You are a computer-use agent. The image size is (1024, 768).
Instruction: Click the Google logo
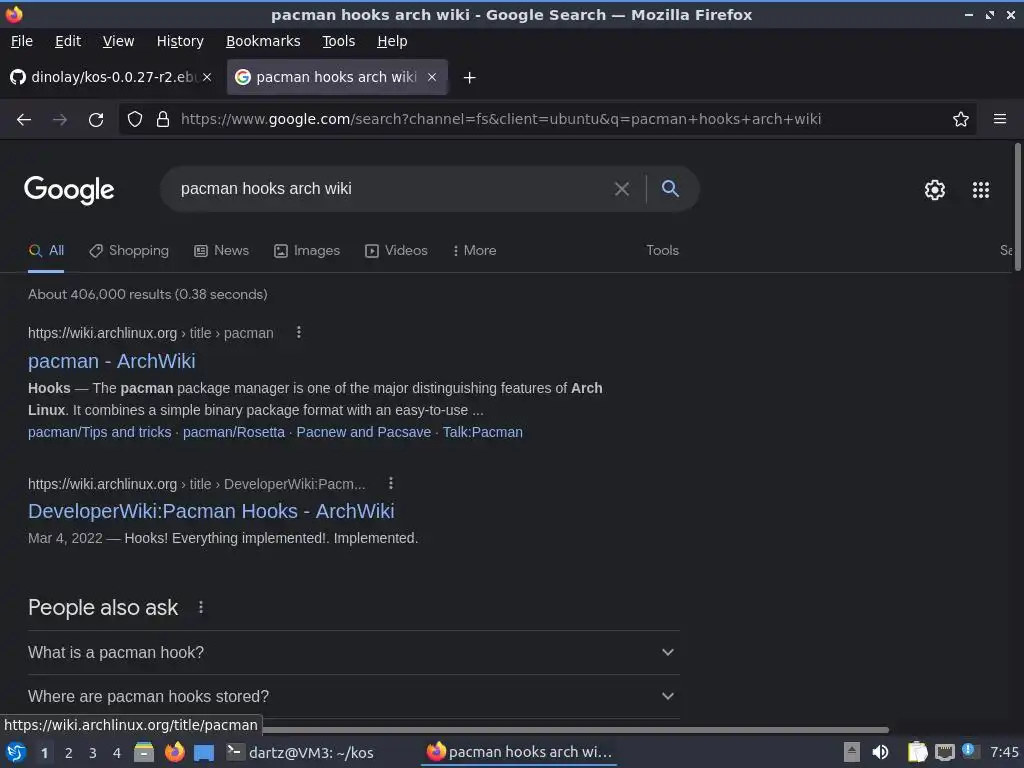tap(69, 190)
